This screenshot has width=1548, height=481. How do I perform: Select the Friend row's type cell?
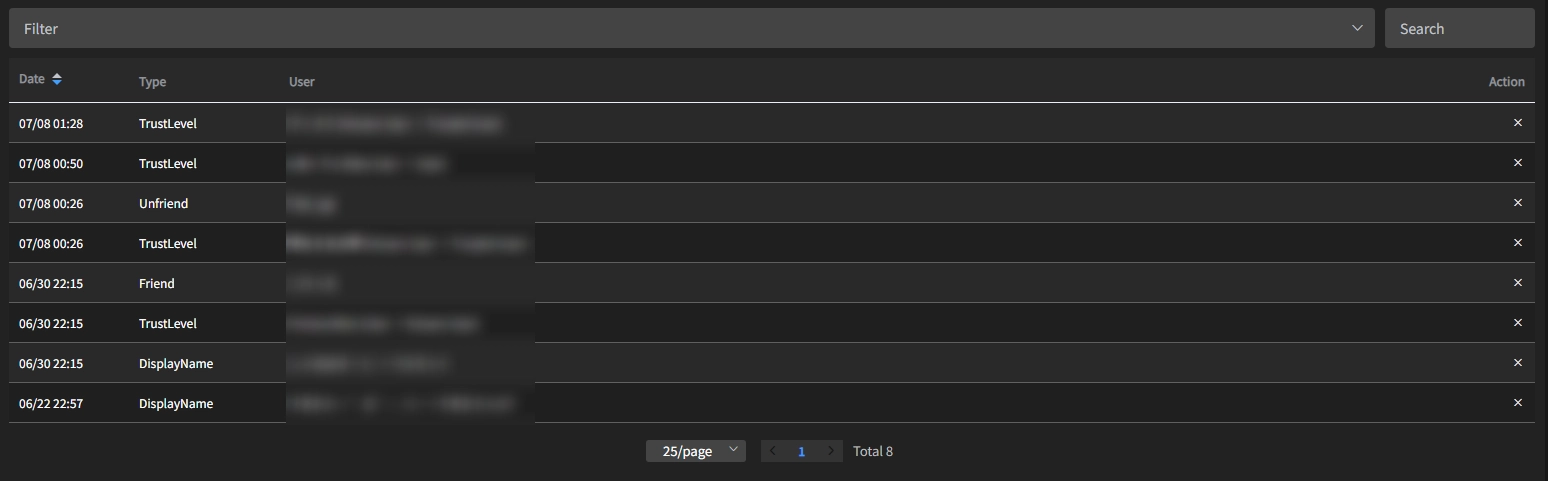[156, 283]
